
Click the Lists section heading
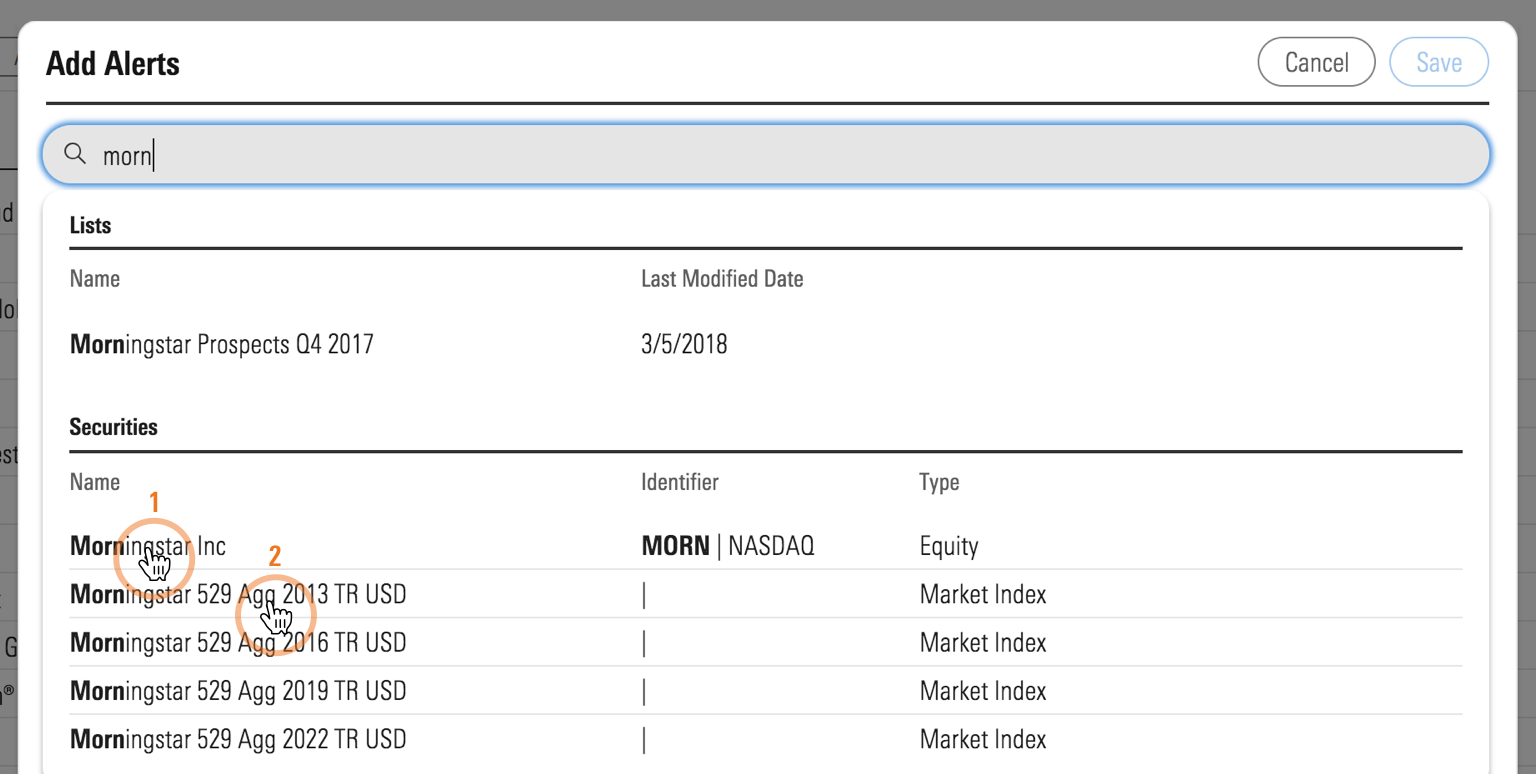point(90,225)
